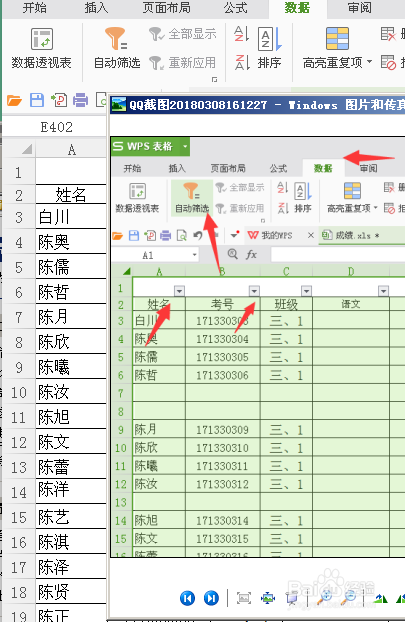
Task: Click 重新应用 in the main WPS ribbon
Action: pyautogui.click(x=183, y=63)
